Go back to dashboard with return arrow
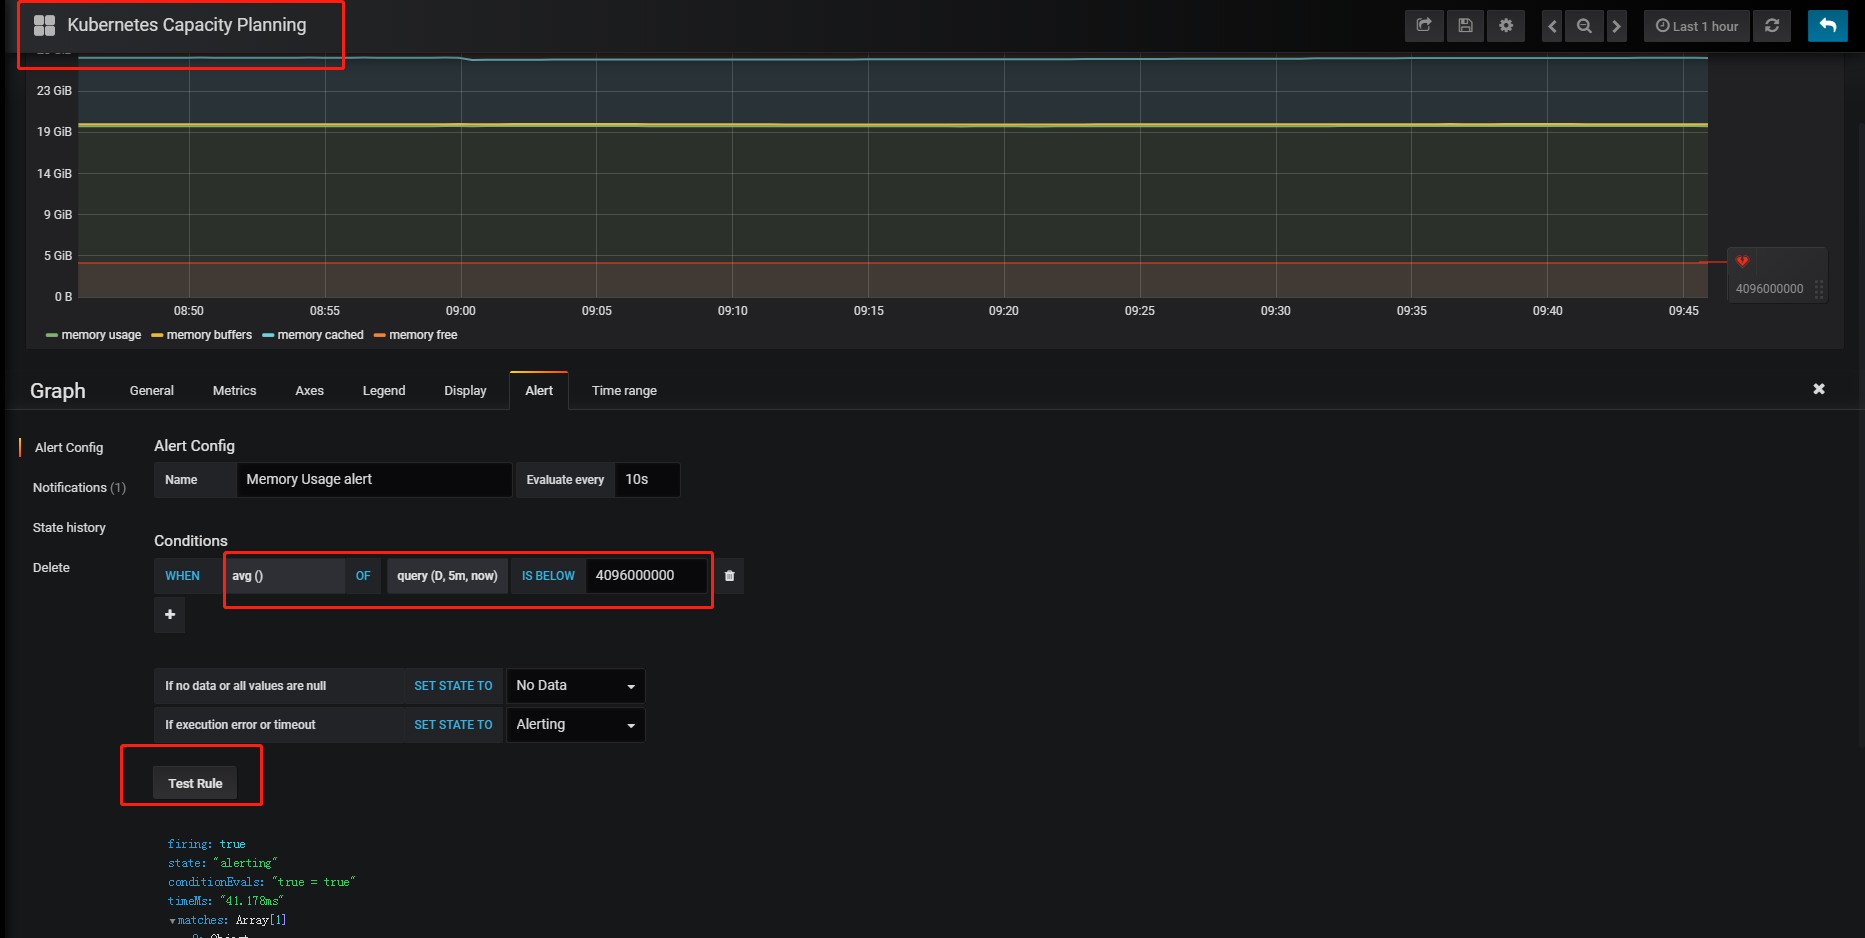 1828,26
